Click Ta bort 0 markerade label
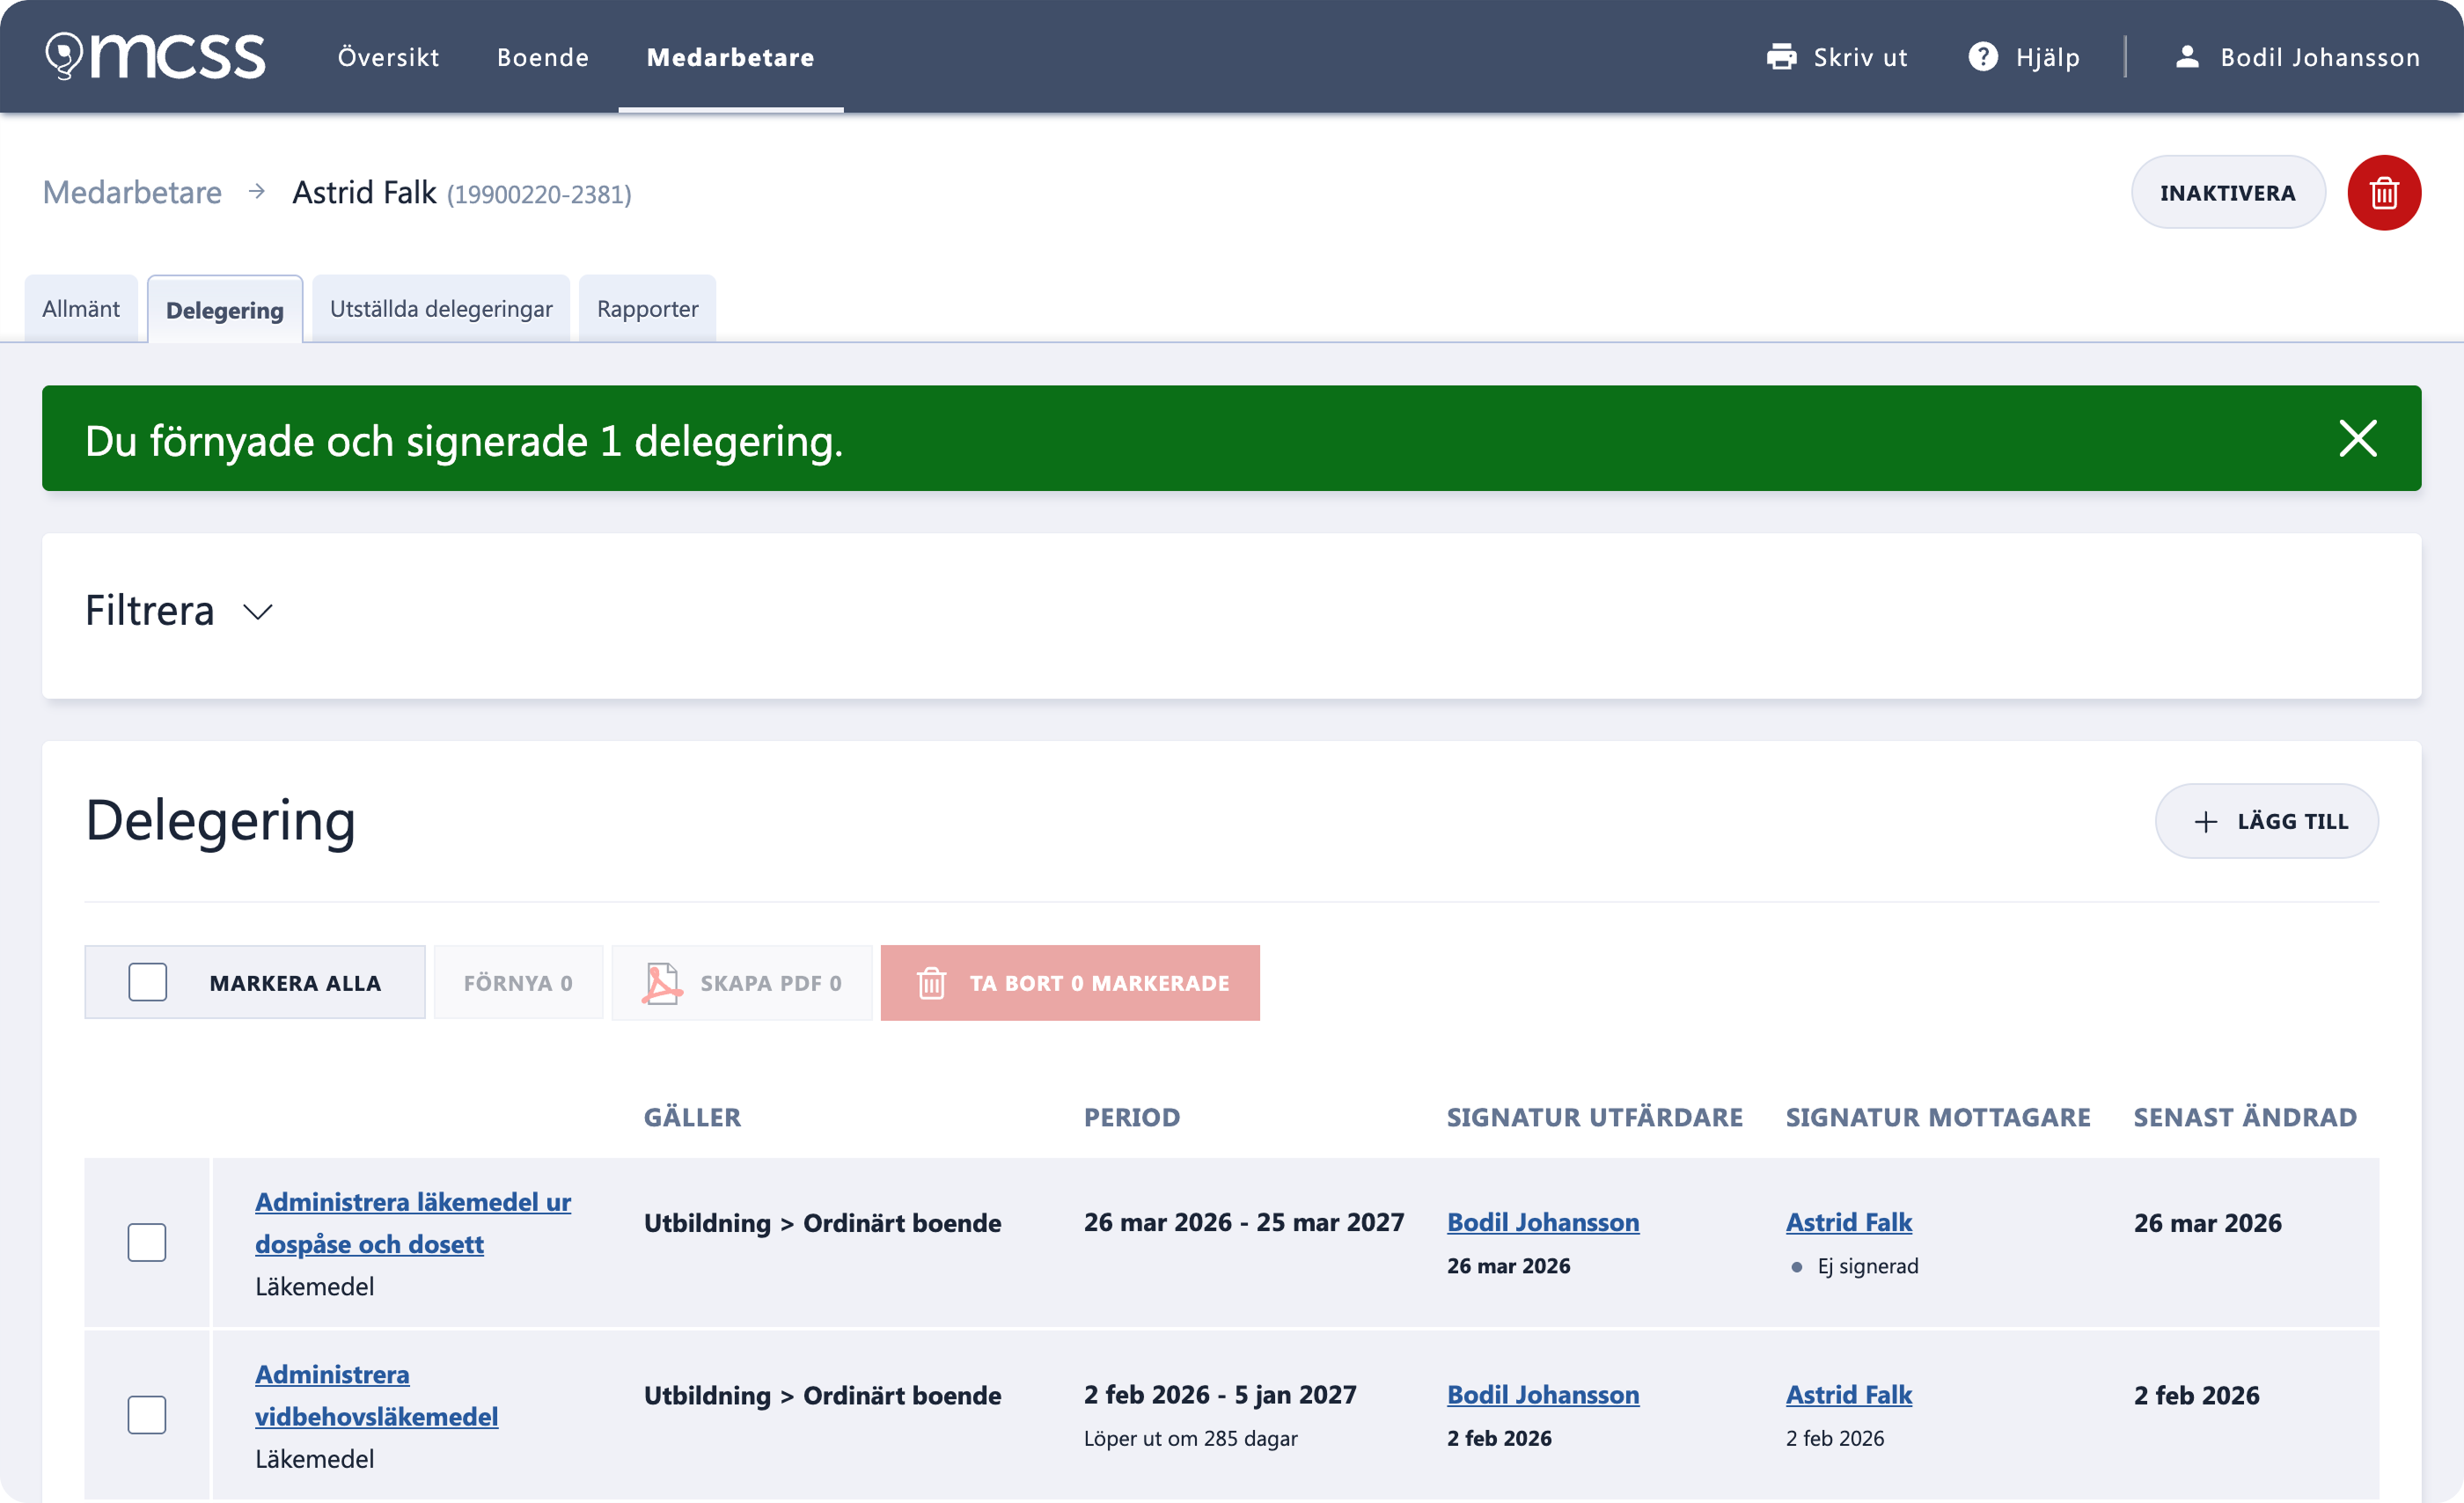The width and height of the screenshot is (2464, 1503). tap(1100, 983)
